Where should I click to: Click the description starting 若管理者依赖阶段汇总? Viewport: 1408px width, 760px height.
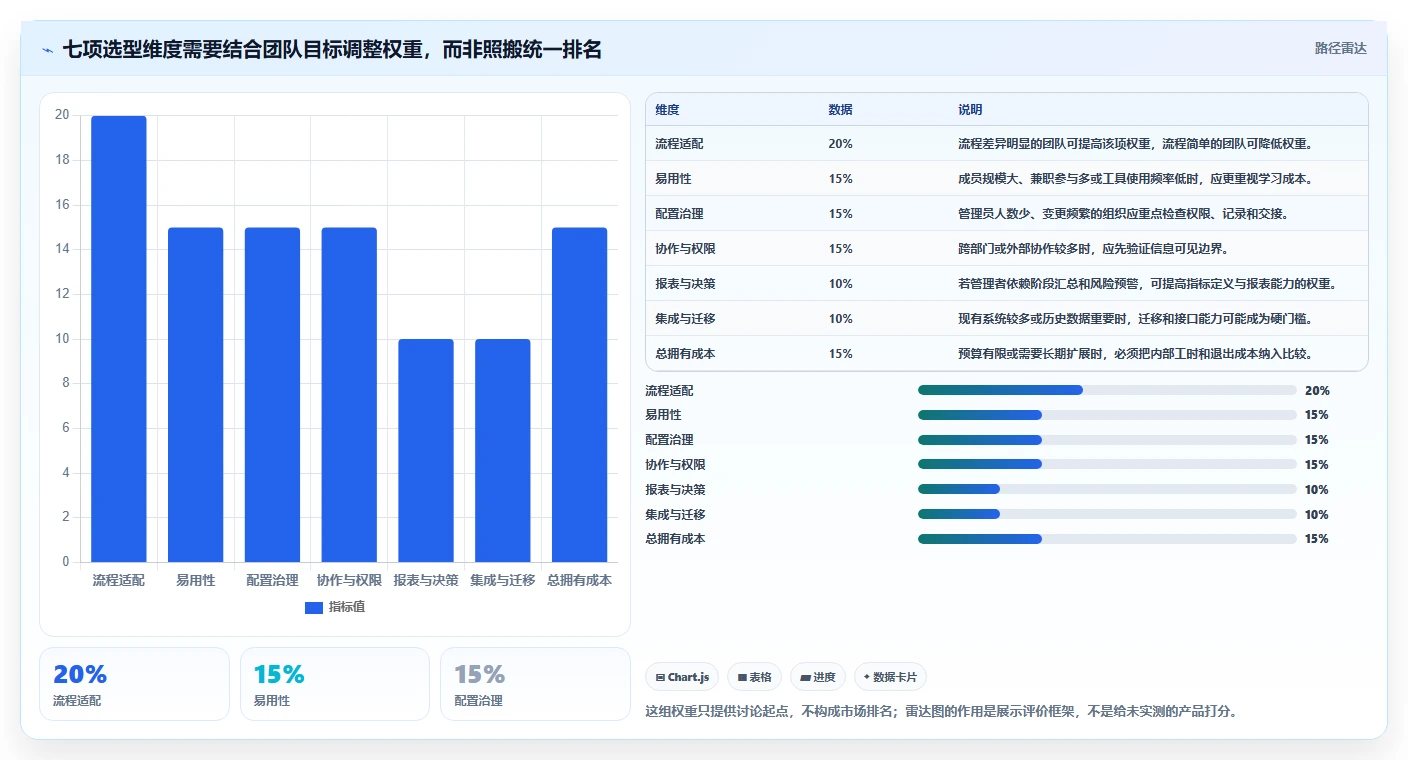click(1148, 284)
